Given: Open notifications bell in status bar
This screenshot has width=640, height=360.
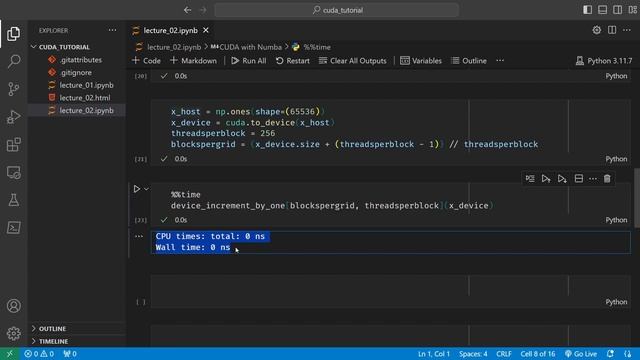Looking at the screenshot, I should pyautogui.click(x=610, y=354).
